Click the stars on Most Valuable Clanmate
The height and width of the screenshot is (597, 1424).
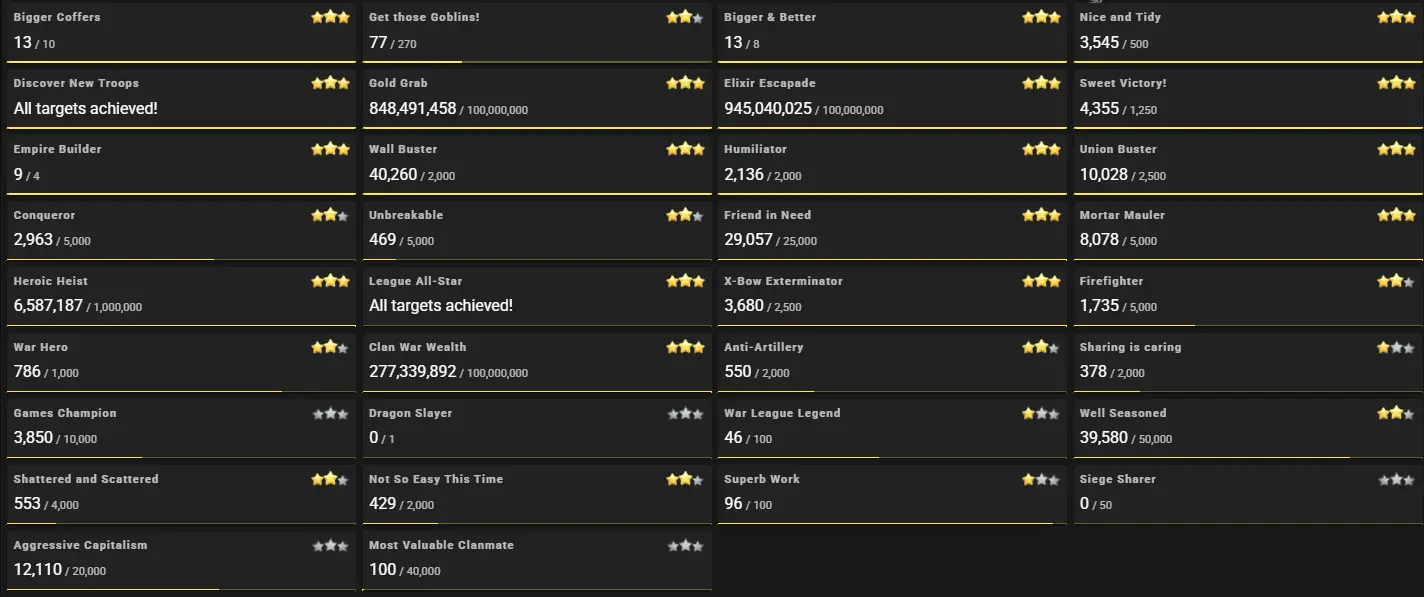click(x=685, y=545)
